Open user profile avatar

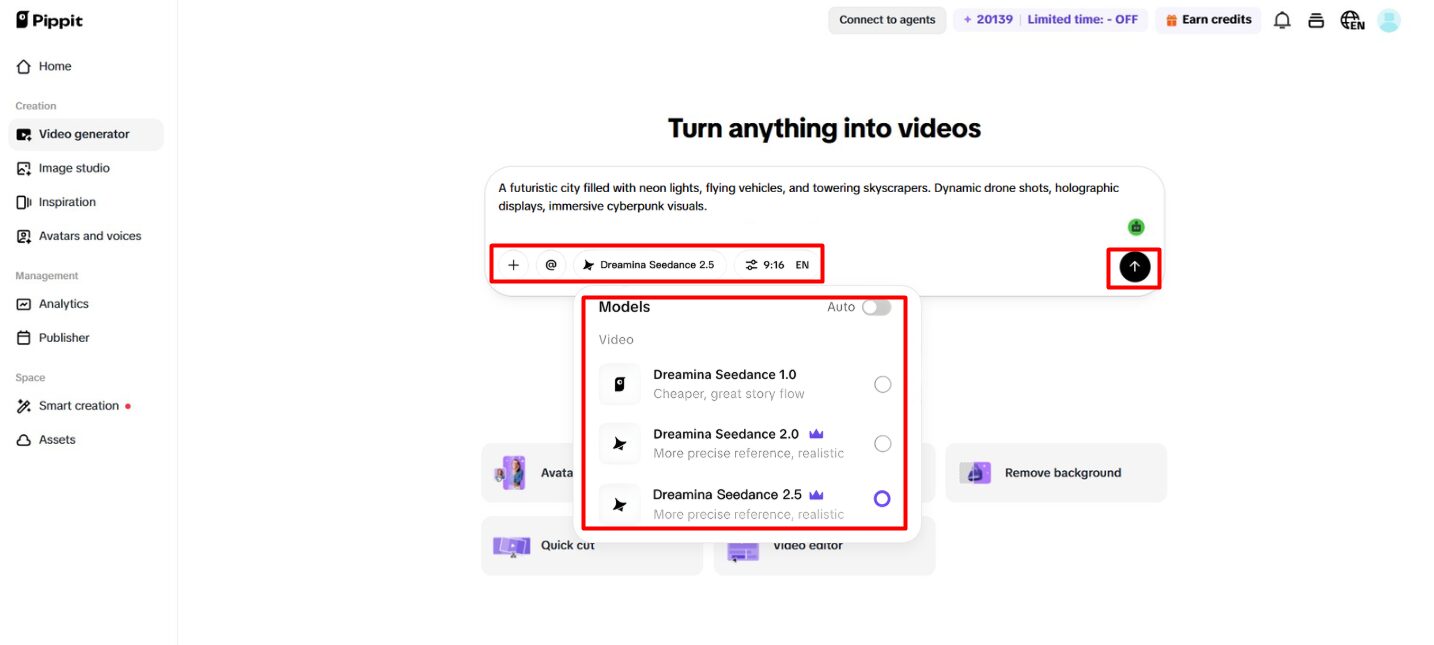click(1389, 20)
